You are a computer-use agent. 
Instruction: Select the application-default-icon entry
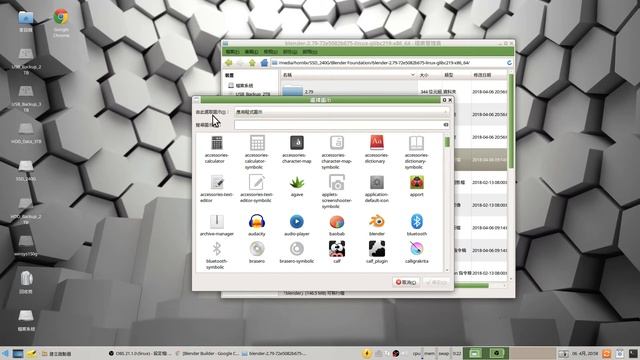coord(377,182)
